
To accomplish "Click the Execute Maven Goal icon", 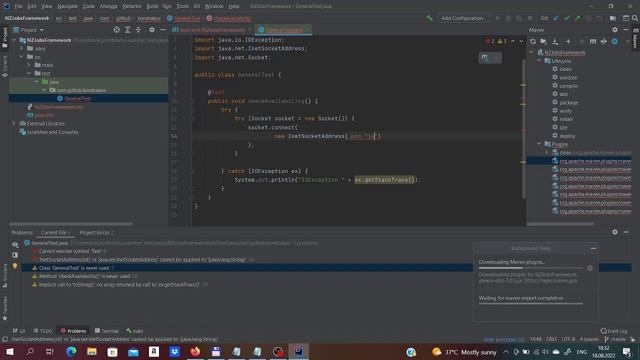I will pyautogui.click(x=593, y=41).
